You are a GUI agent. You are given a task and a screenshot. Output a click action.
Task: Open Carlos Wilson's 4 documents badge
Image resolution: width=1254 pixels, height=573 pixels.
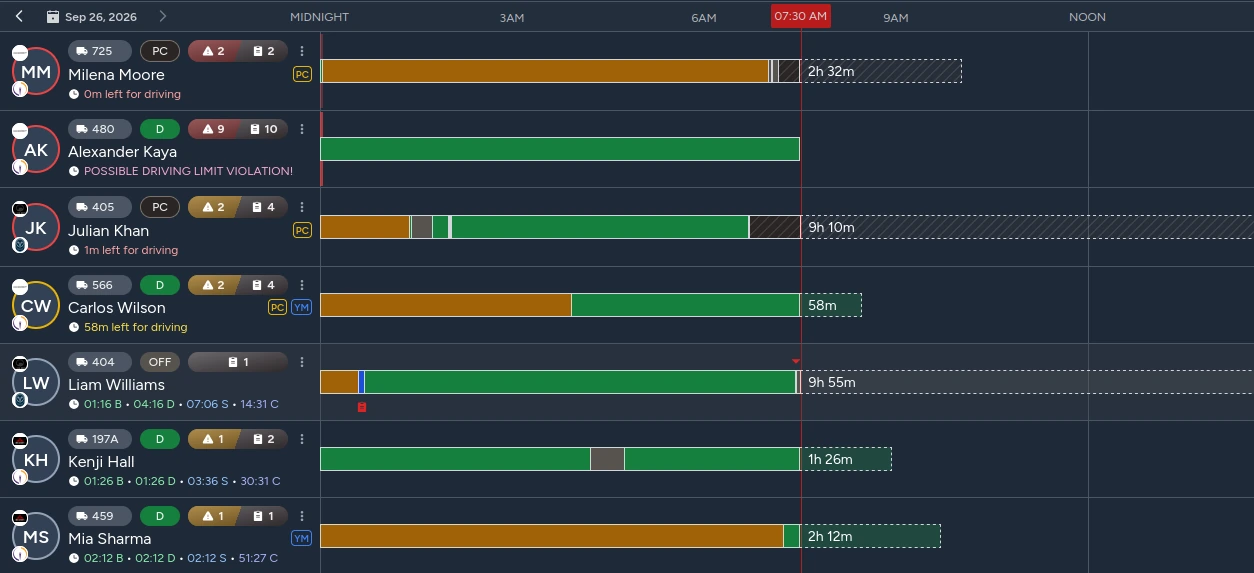pyautogui.click(x=263, y=285)
